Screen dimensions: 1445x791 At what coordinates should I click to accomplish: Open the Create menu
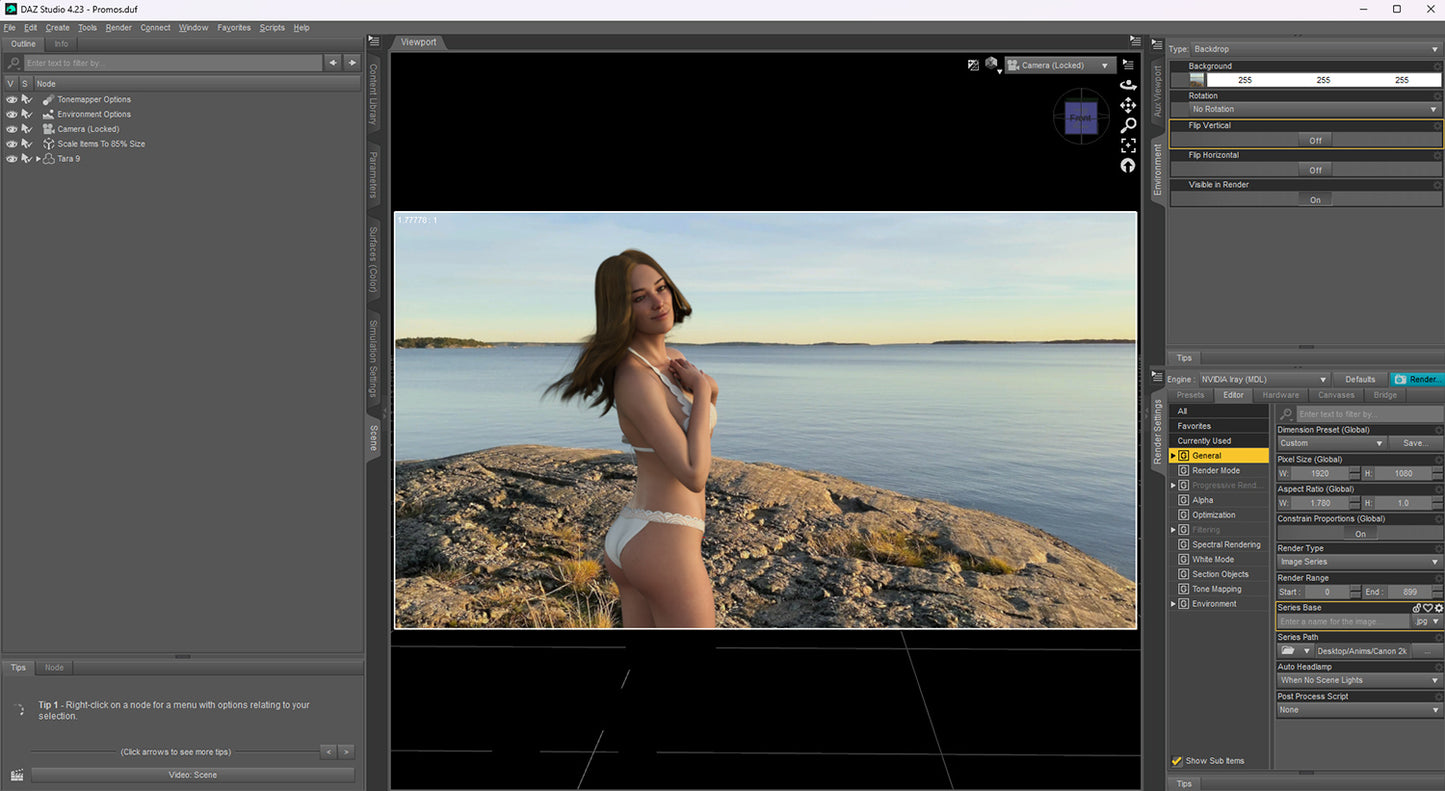tap(57, 28)
